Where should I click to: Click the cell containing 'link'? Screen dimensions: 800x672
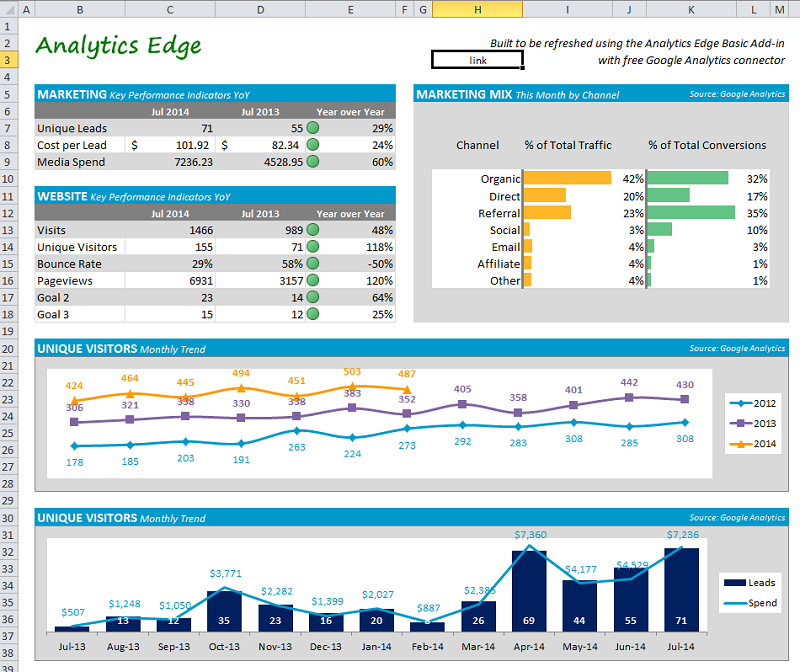(477, 60)
